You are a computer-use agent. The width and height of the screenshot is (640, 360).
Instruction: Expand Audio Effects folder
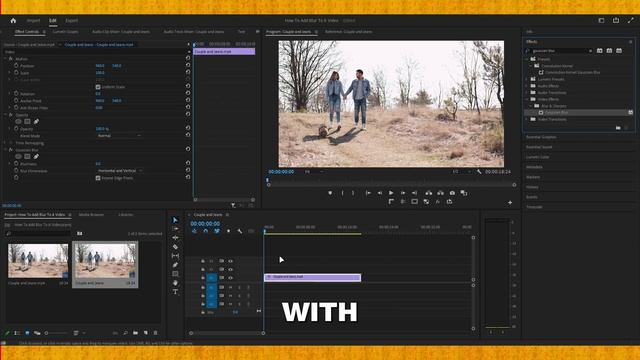527,86
